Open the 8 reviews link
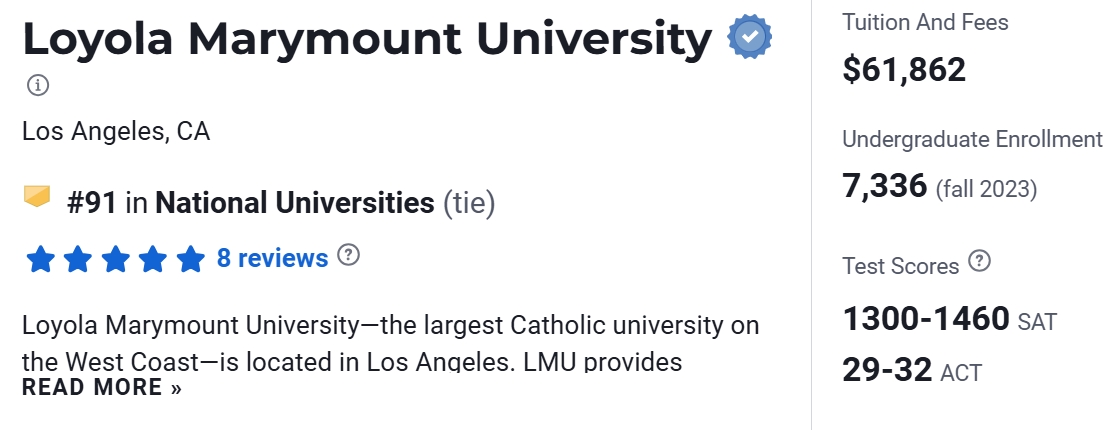1116x430 pixels. click(x=272, y=258)
